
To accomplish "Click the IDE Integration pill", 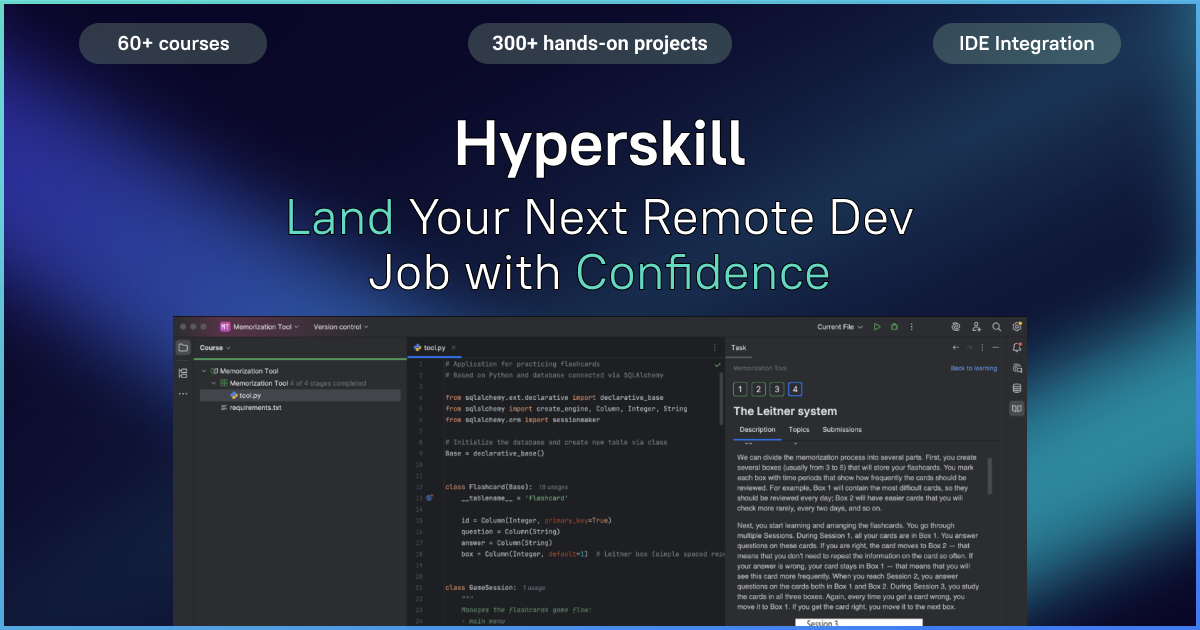I will point(1027,44).
